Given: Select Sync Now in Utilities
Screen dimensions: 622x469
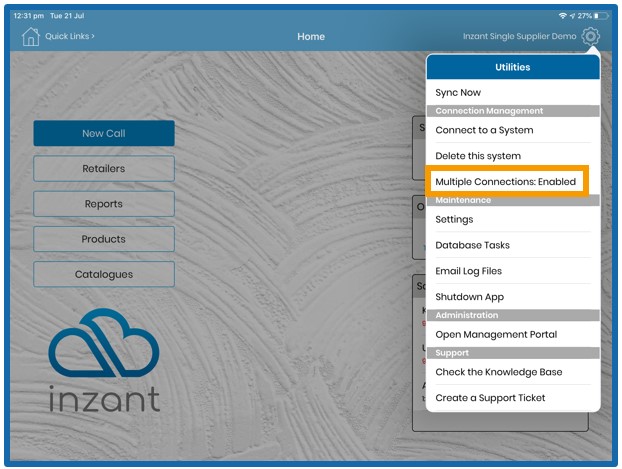Looking at the screenshot, I should [513, 92].
